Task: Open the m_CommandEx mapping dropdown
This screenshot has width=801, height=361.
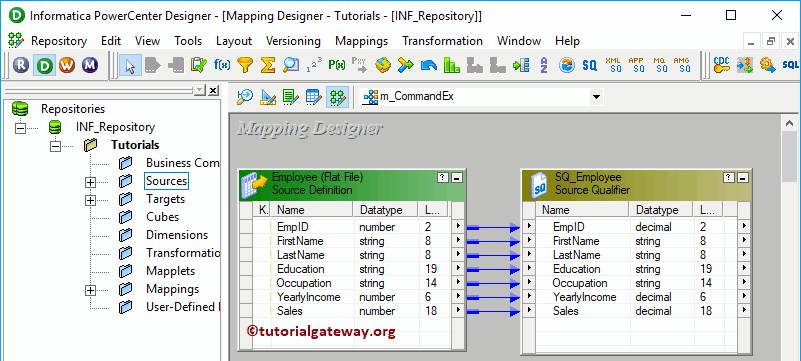Action: point(595,97)
